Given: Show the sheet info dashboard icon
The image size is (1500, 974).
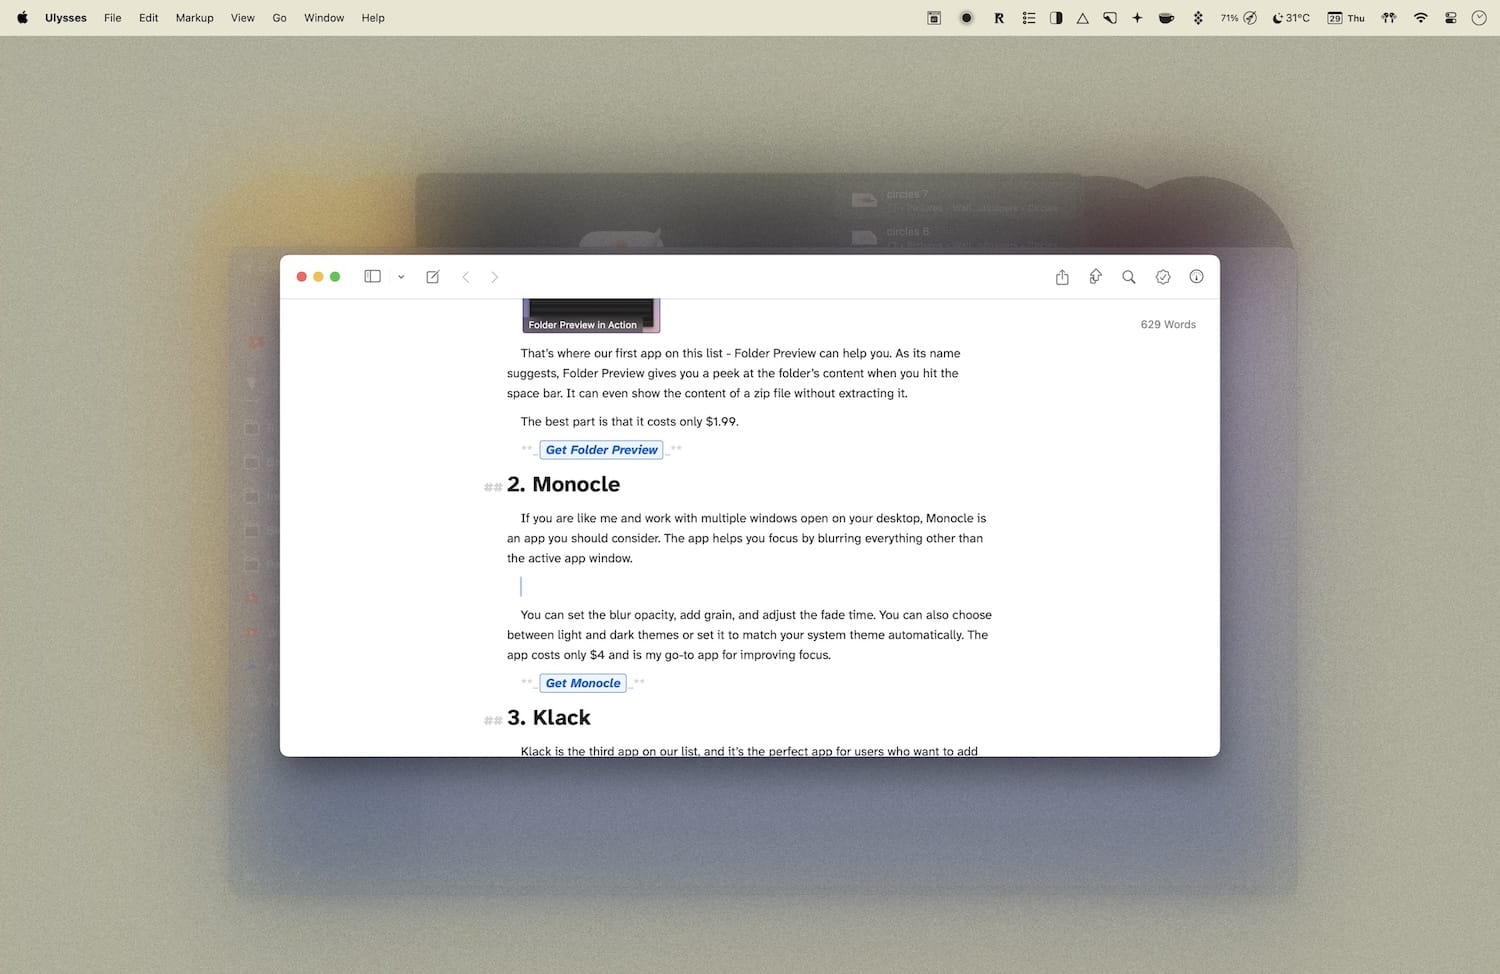Looking at the screenshot, I should point(1196,277).
